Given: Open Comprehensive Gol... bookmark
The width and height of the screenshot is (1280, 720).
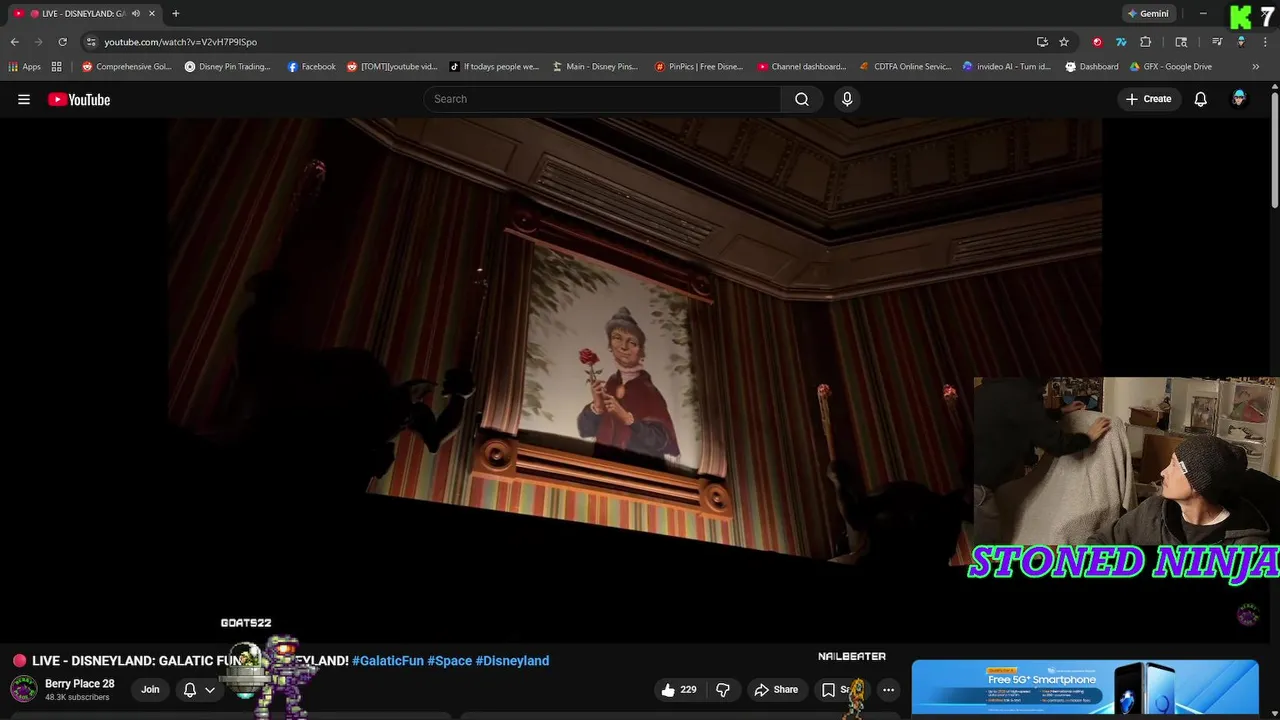Looking at the screenshot, I should pos(127,67).
